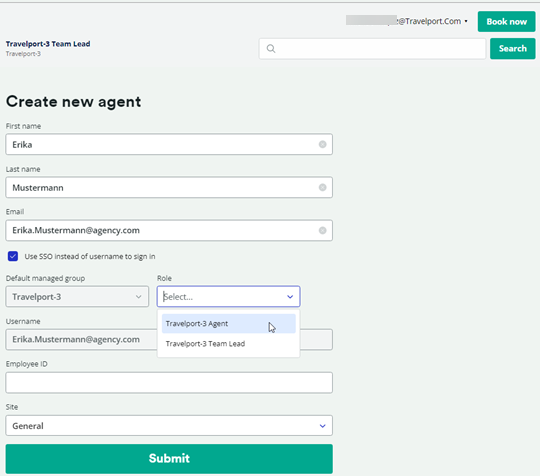Open Default managed group dropdown
Viewport: 540px width, 476px height.
77,297
